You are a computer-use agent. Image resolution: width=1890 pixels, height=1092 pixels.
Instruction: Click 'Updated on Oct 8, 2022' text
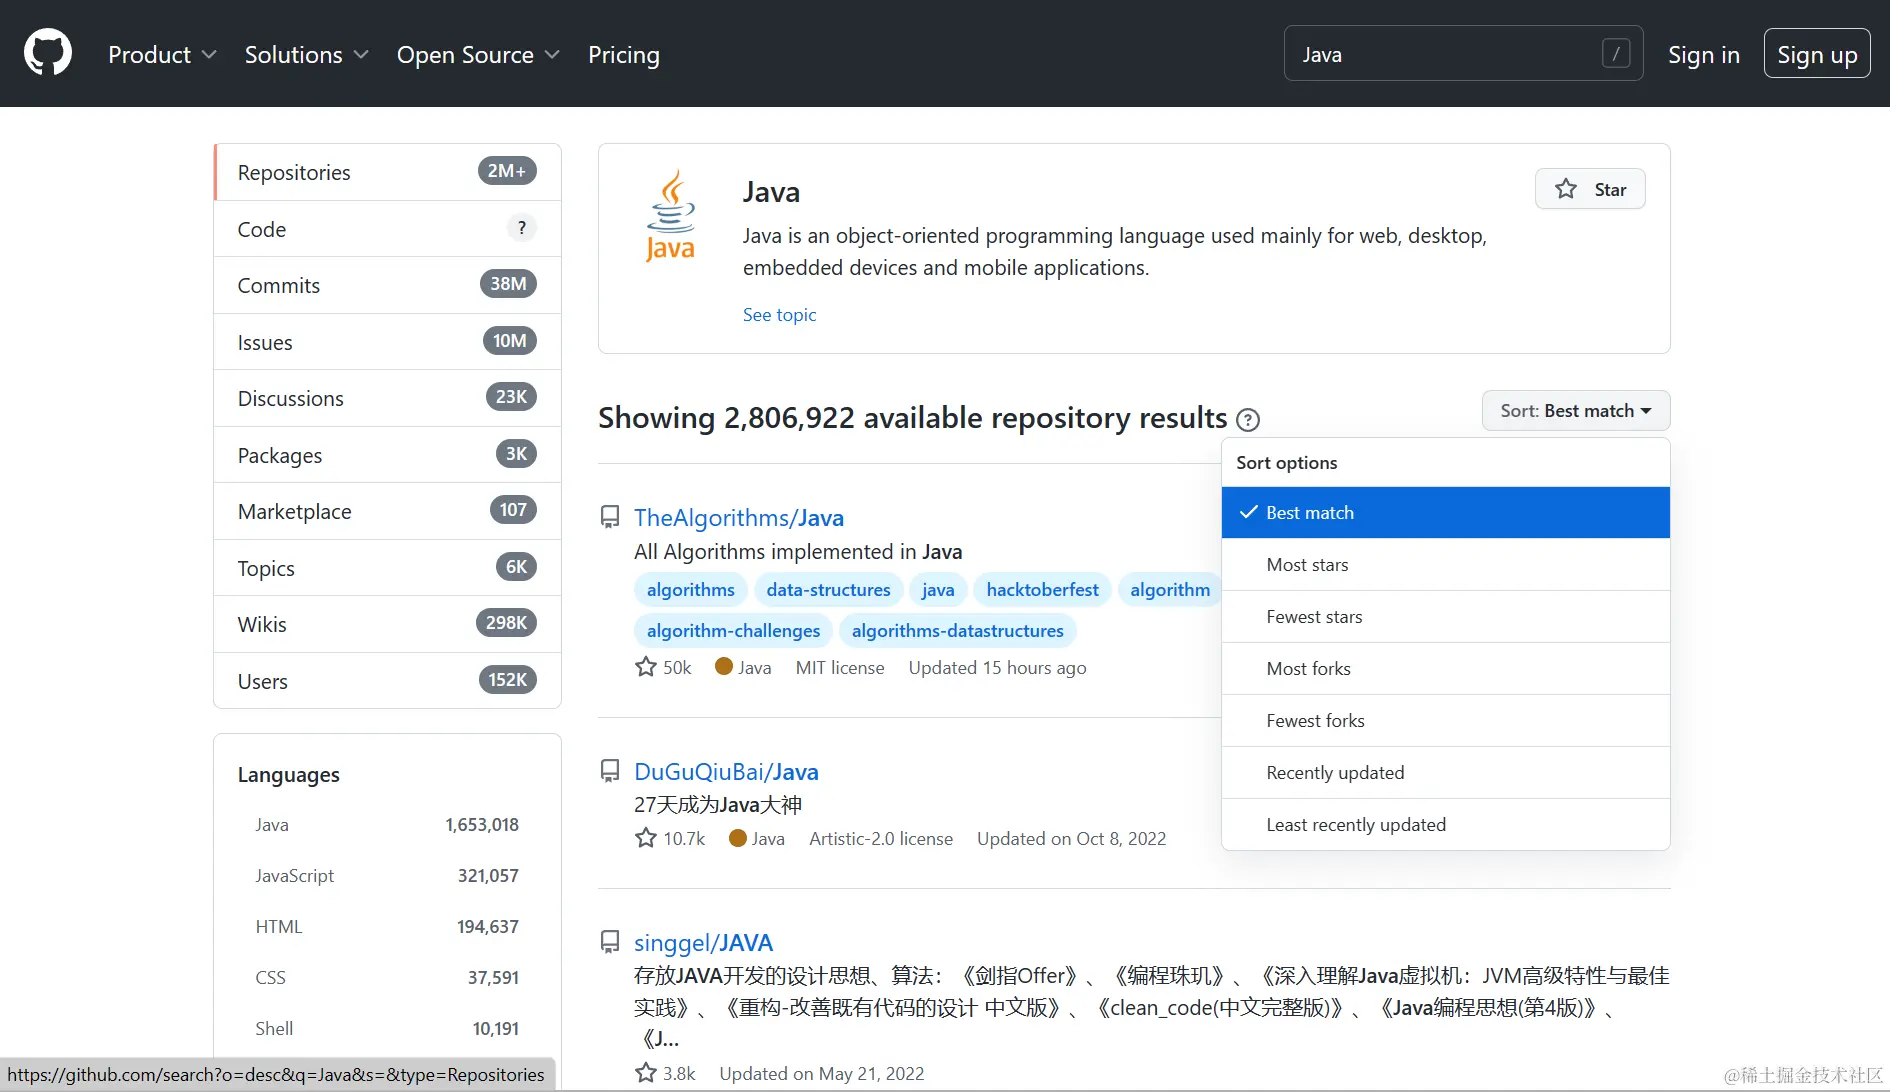pyautogui.click(x=1071, y=838)
